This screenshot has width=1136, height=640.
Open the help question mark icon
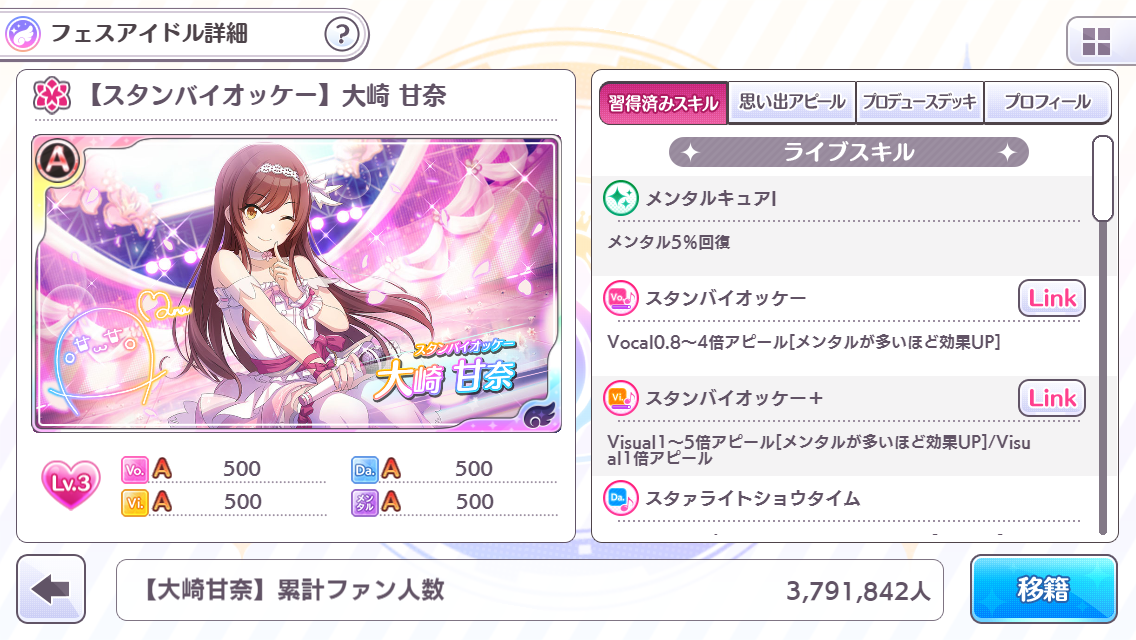(x=341, y=33)
